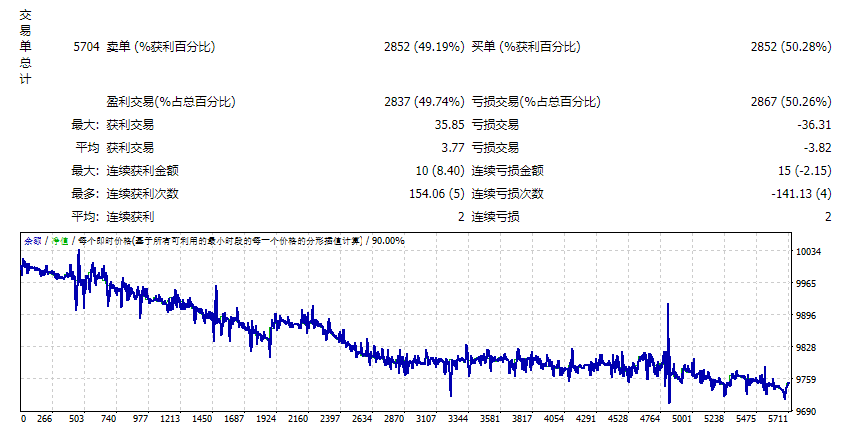Click the x-axis label 740
This screenshot has height=431, width=859.
pyautogui.click(x=108, y=418)
